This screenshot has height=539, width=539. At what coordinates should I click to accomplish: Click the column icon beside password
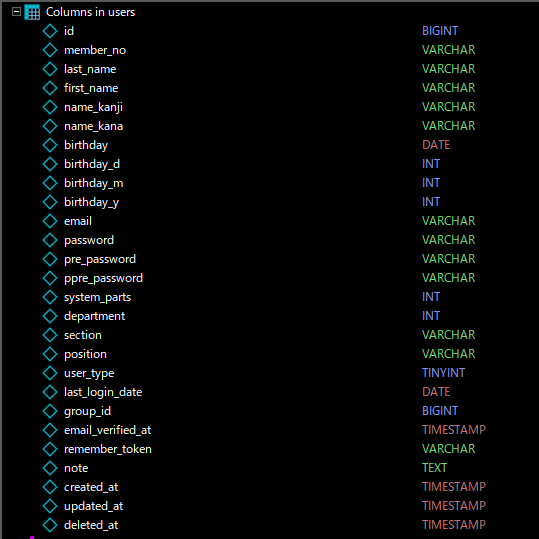[x=50, y=240]
